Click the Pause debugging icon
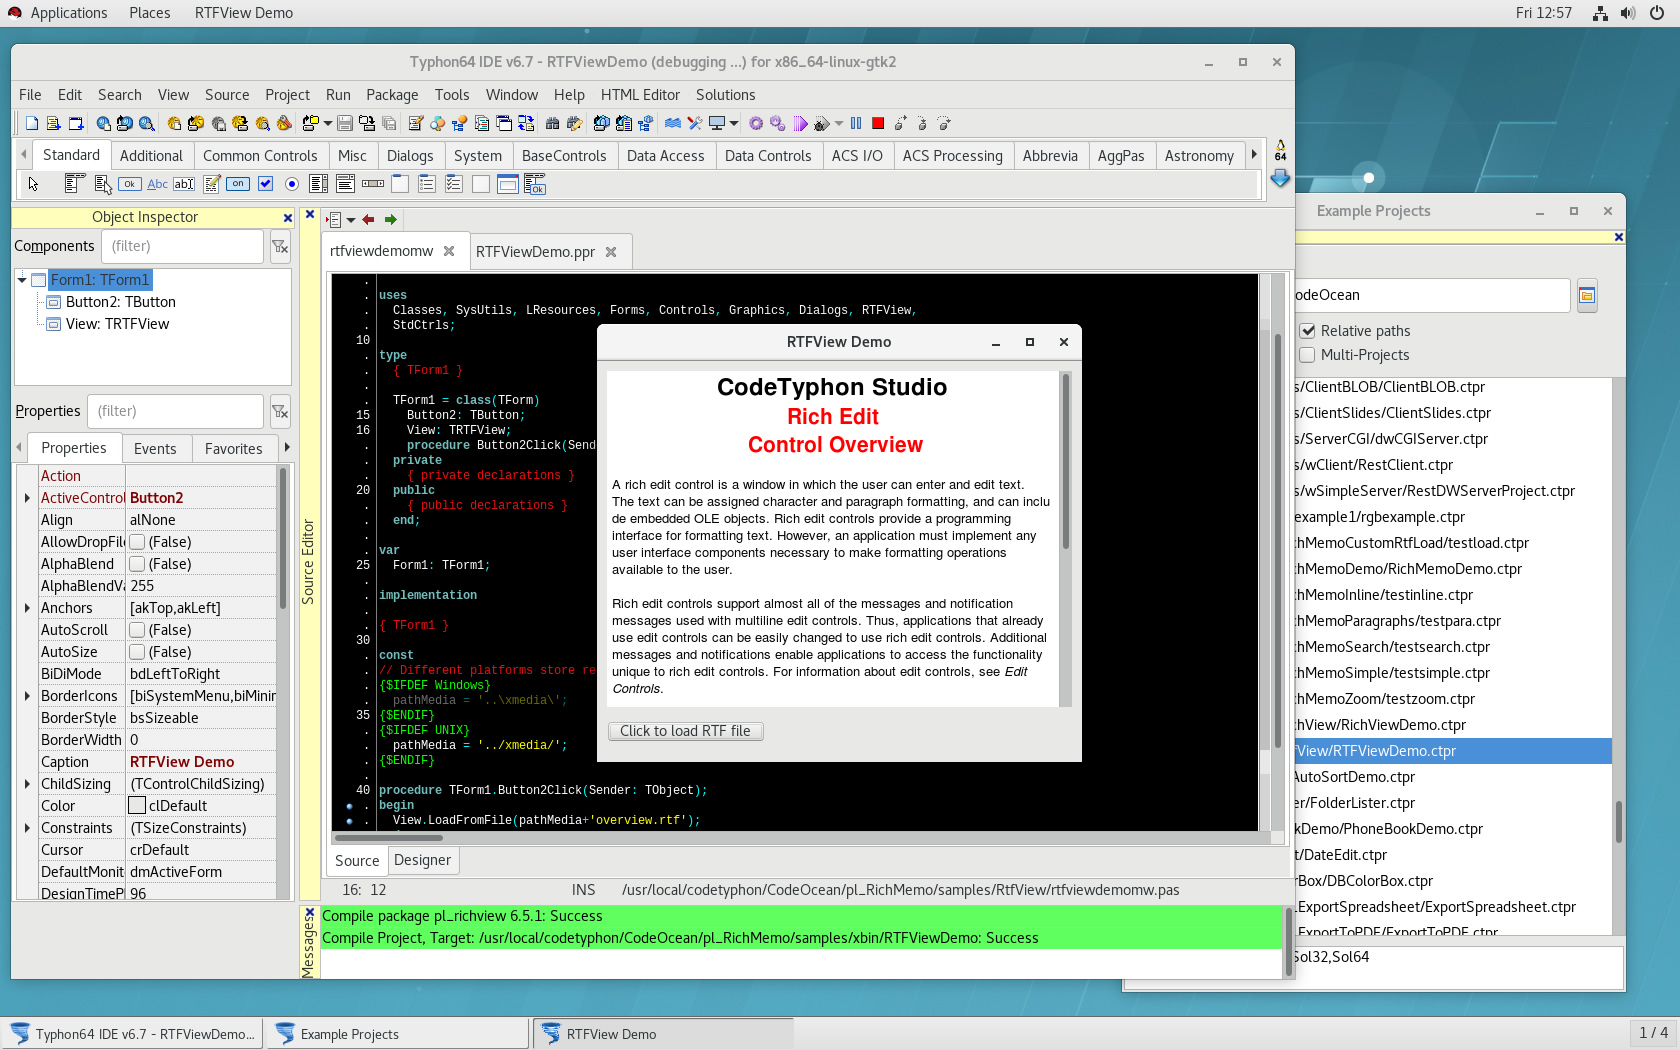This screenshot has height=1050, width=1680. click(x=856, y=123)
